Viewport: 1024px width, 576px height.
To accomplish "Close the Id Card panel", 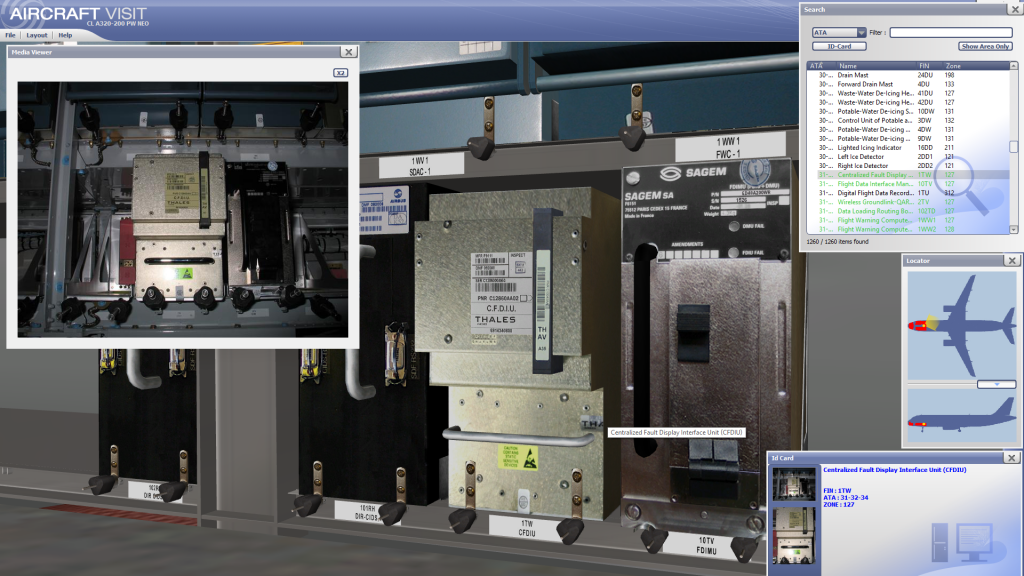I will point(1012,458).
